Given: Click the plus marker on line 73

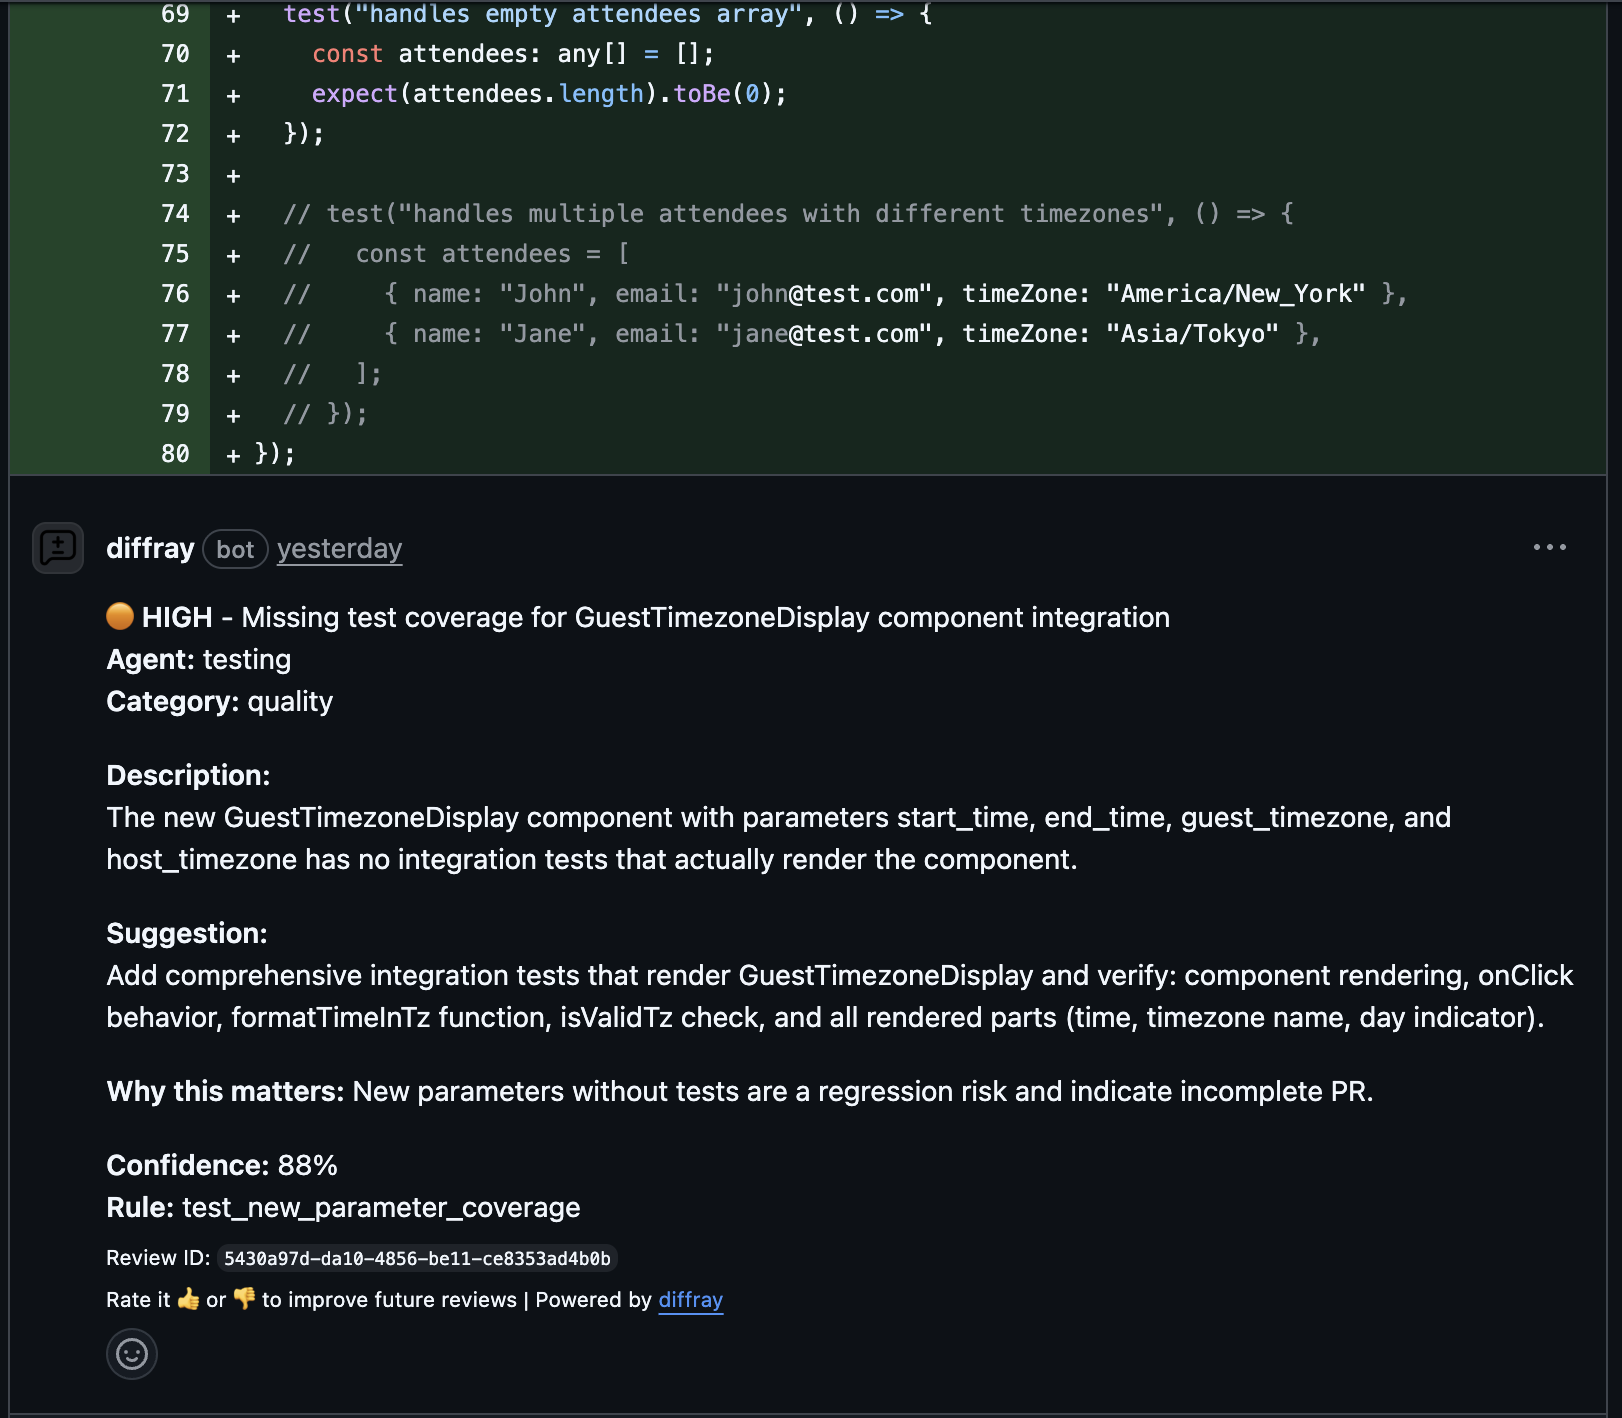Looking at the screenshot, I should click(x=233, y=175).
